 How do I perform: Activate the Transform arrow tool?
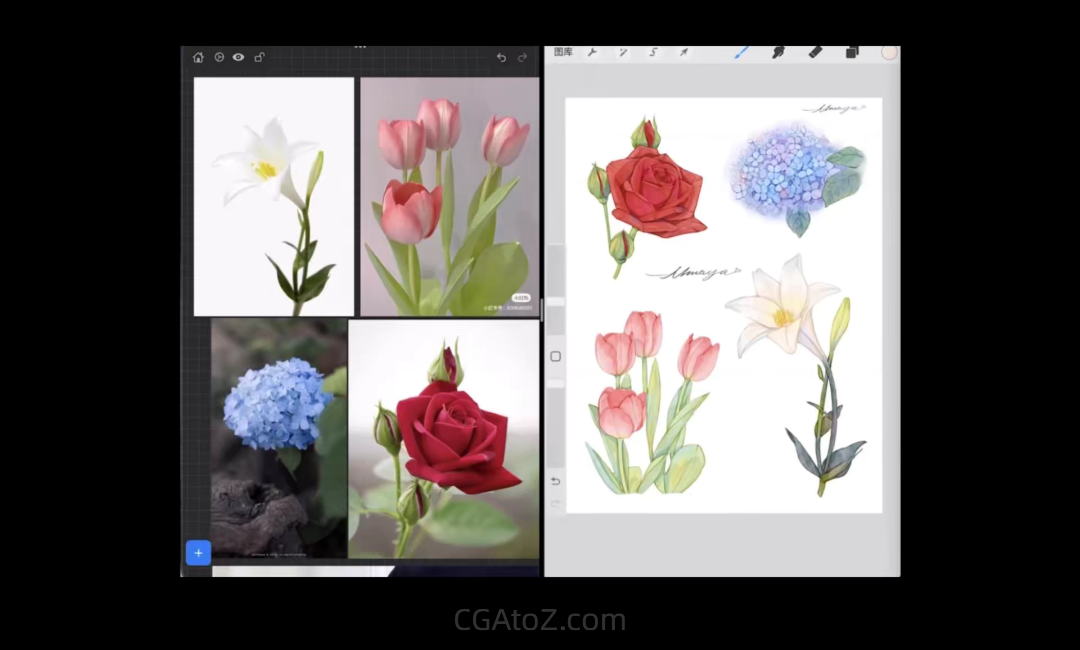click(684, 52)
